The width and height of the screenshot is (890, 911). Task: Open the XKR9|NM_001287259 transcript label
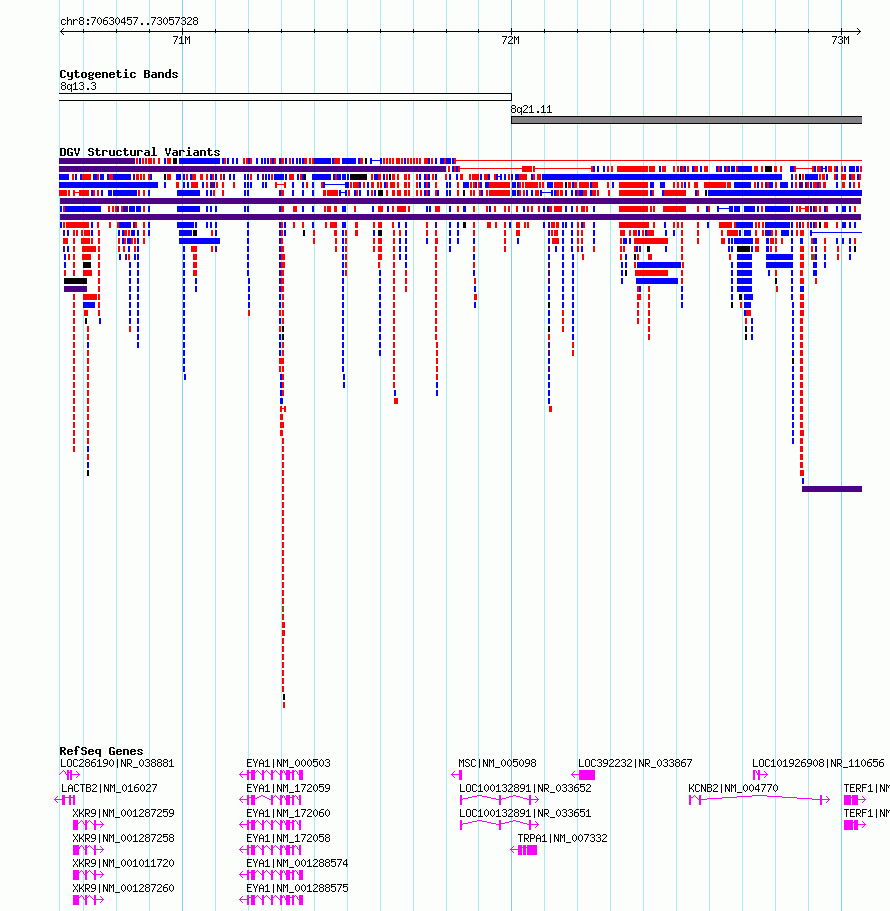click(123, 813)
